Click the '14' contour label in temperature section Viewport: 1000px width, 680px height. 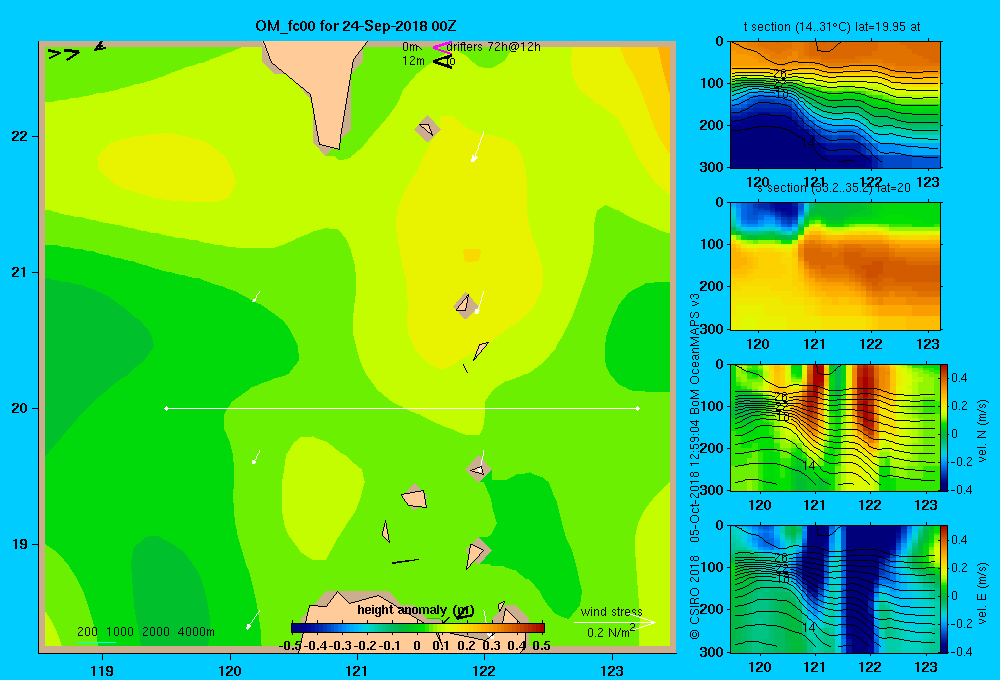pos(807,142)
